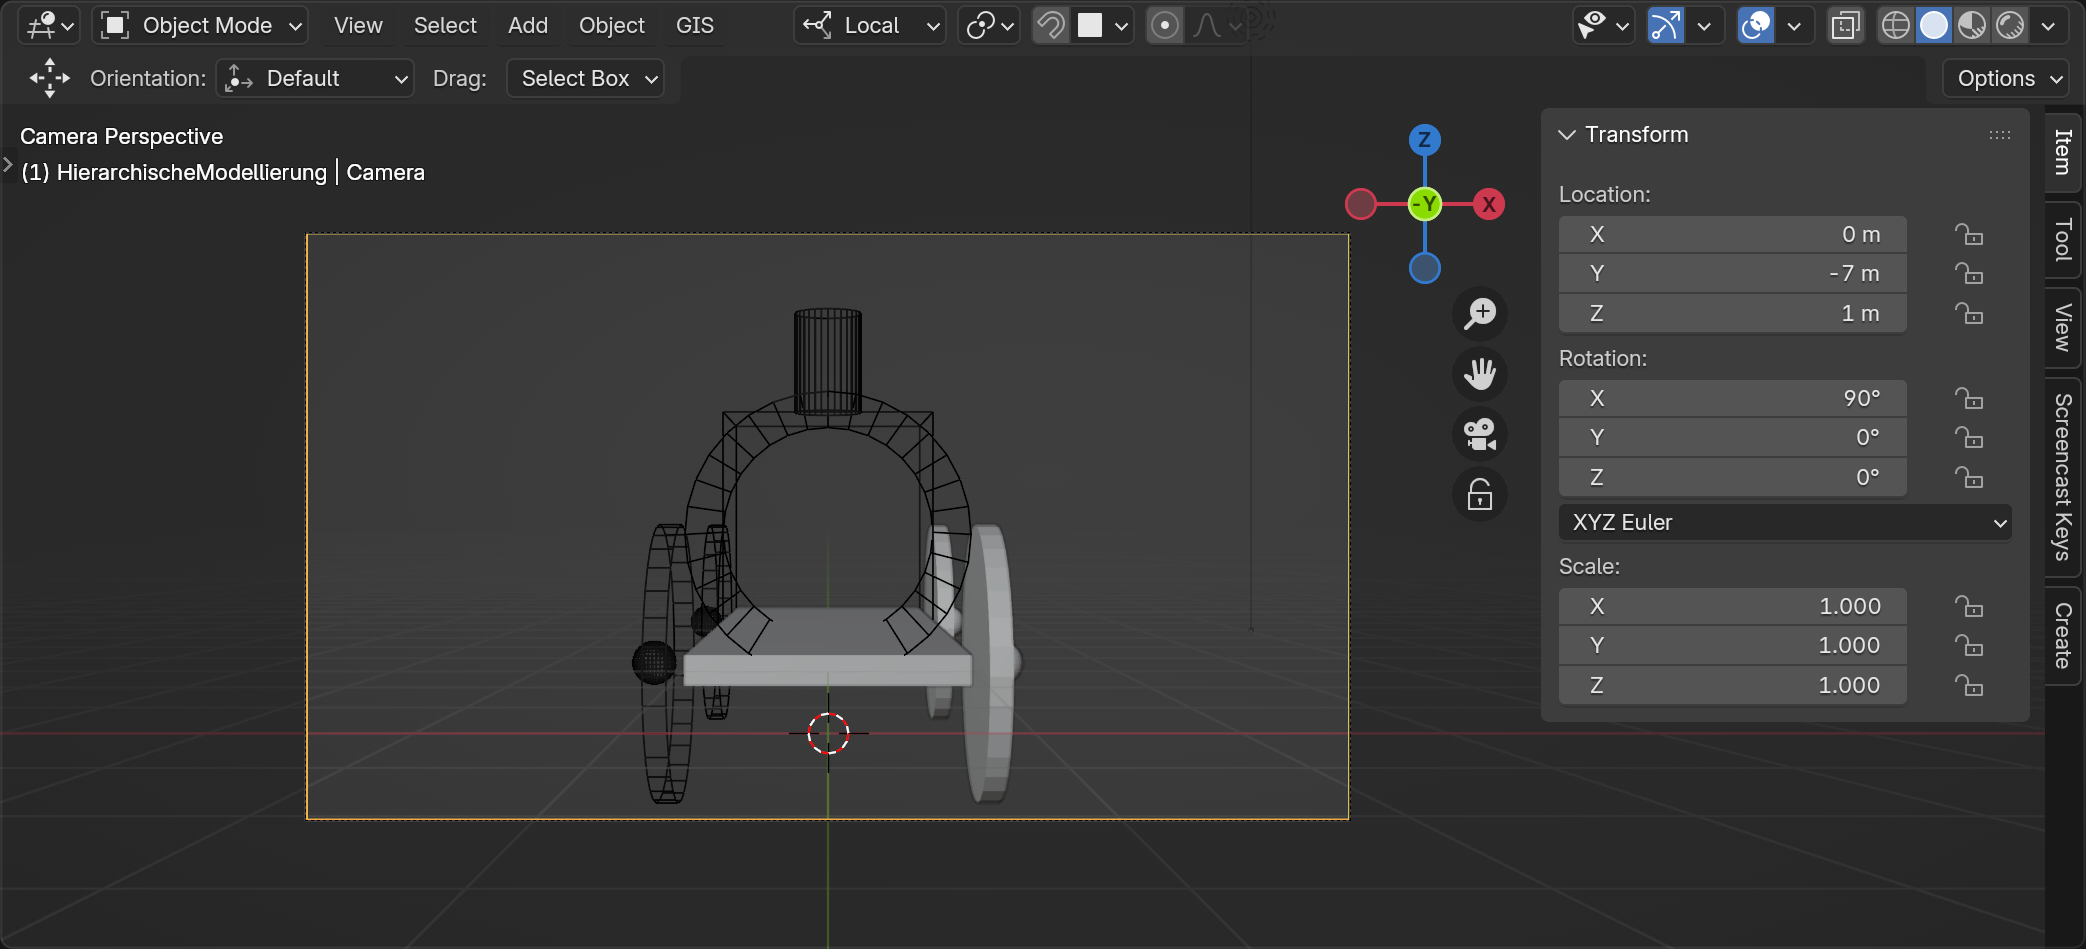The image size is (2086, 949).
Task: Collapse the Transform panel
Action: pos(1567,134)
